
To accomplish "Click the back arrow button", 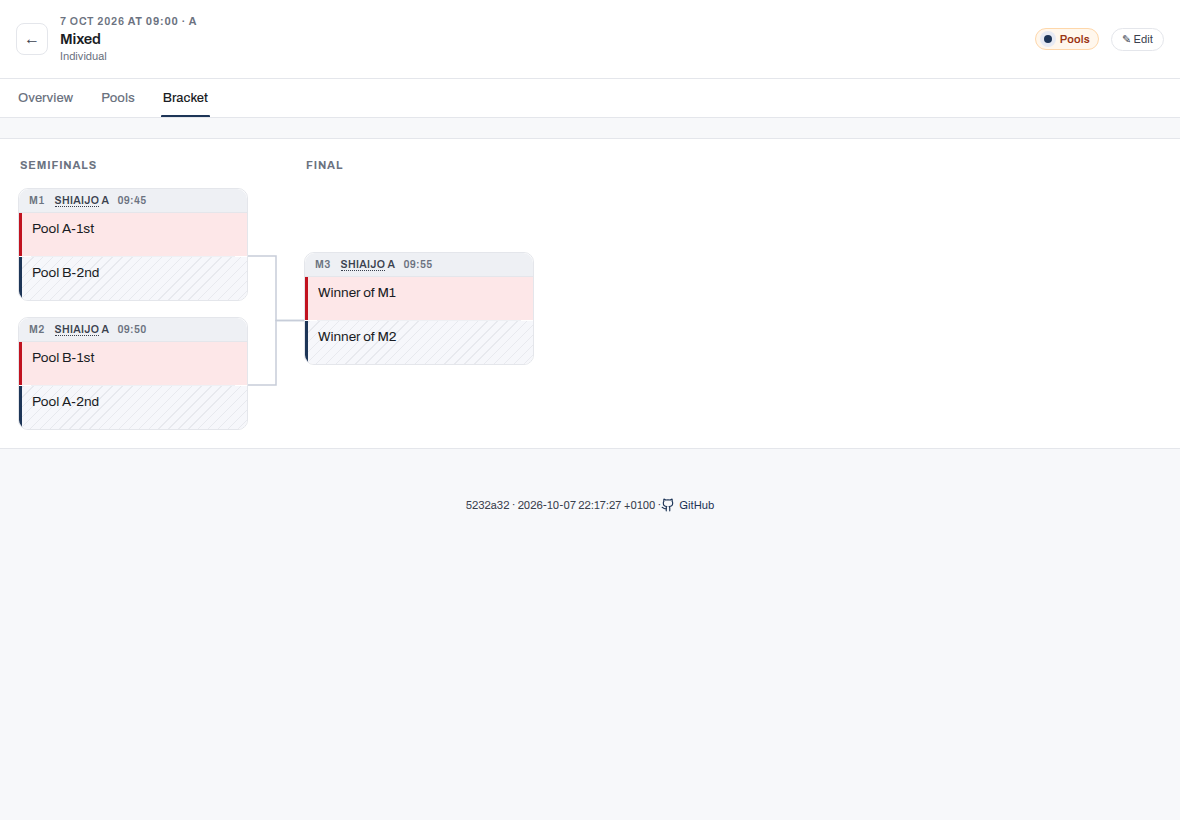I will (x=32, y=39).
